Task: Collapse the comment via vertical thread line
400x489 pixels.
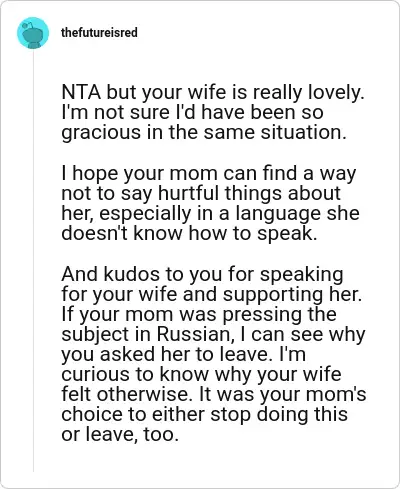Action: pyautogui.click(x=33, y=260)
